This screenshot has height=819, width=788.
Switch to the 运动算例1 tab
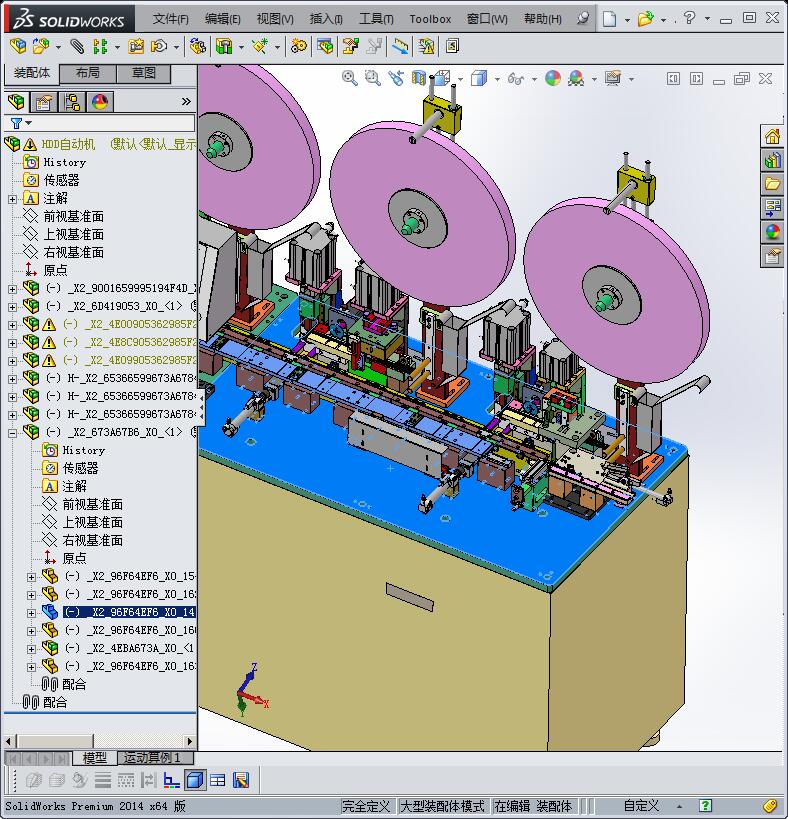156,757
